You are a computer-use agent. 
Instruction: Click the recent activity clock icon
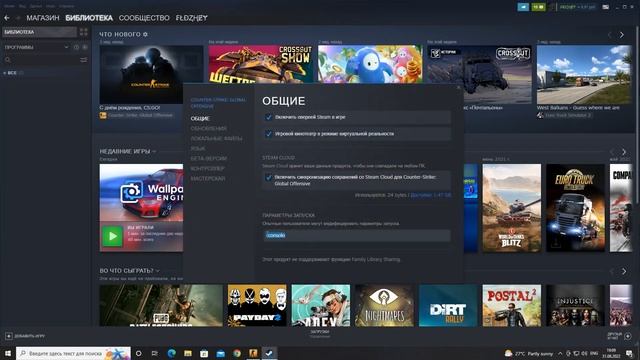click(76, 47)
